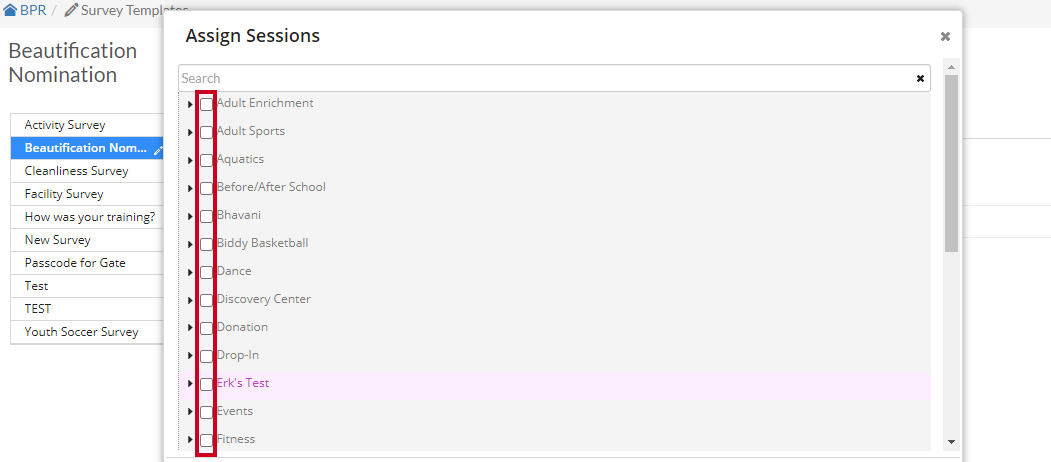Click the vertical scrollbar thumb in dialog

tap(951, 164)
